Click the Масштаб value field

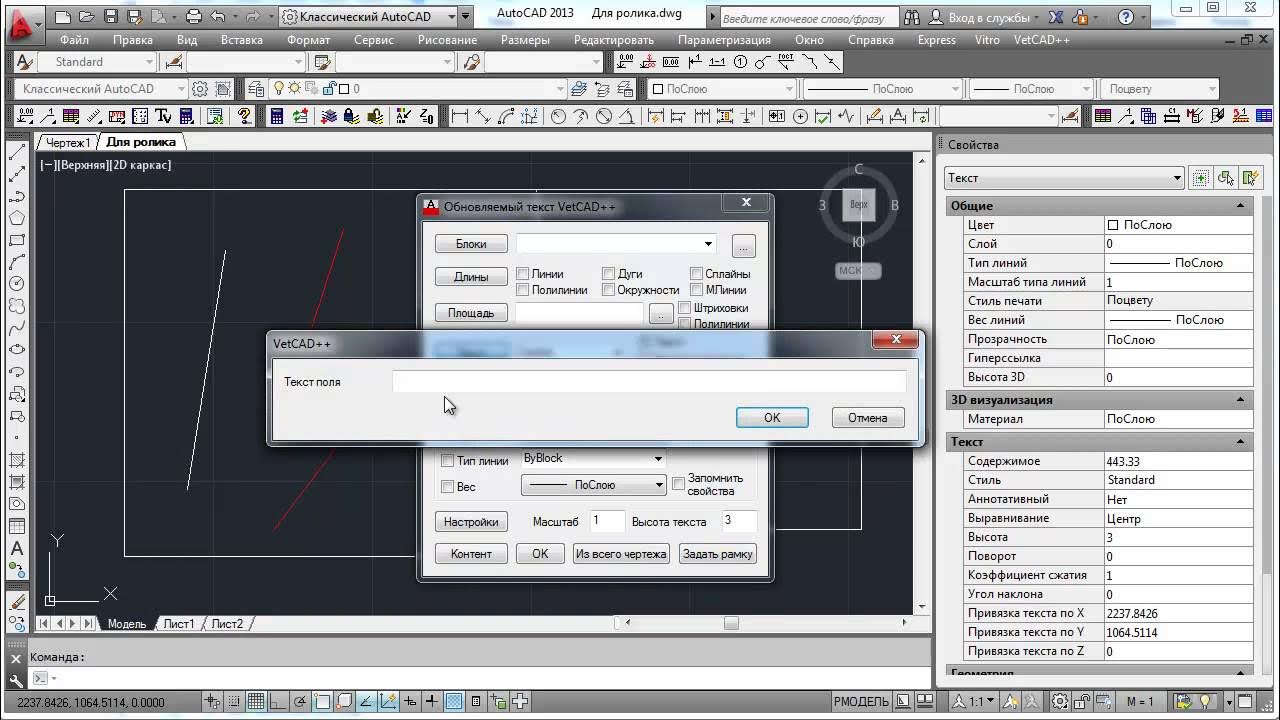pyautogui.click(x=607, y=521)
